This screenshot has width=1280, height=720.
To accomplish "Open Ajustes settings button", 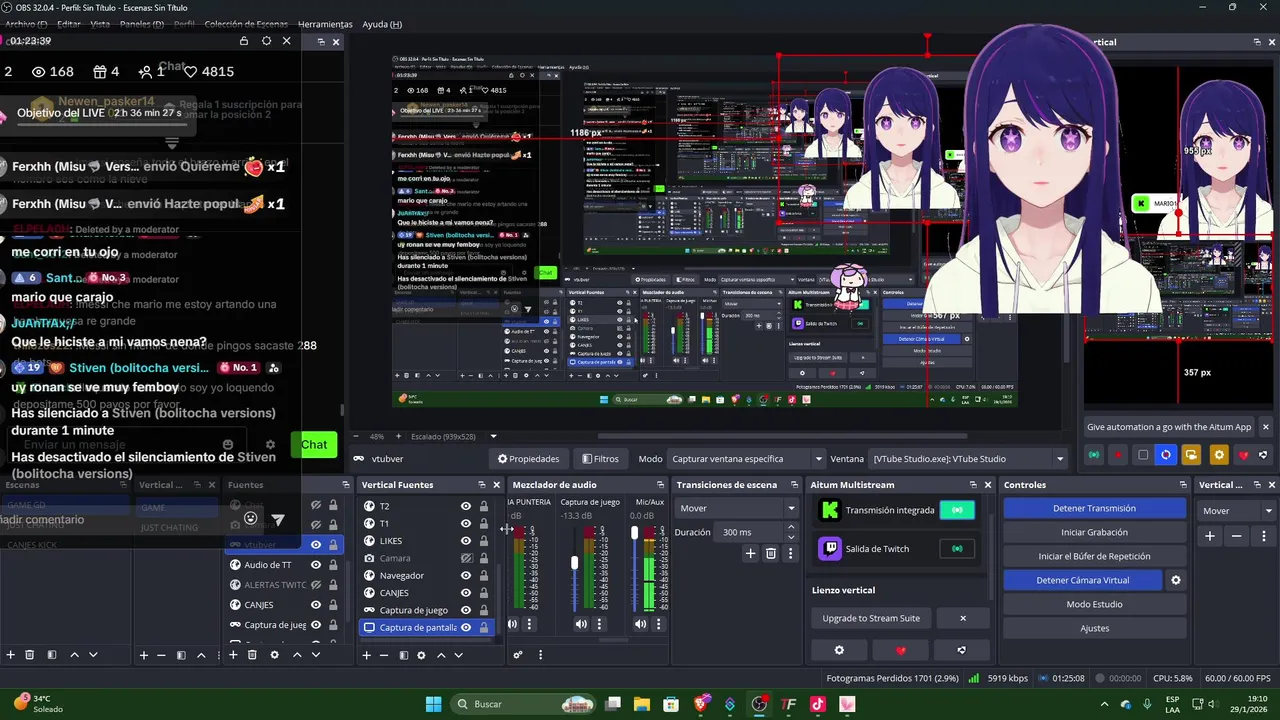I will pos(1094,628).
